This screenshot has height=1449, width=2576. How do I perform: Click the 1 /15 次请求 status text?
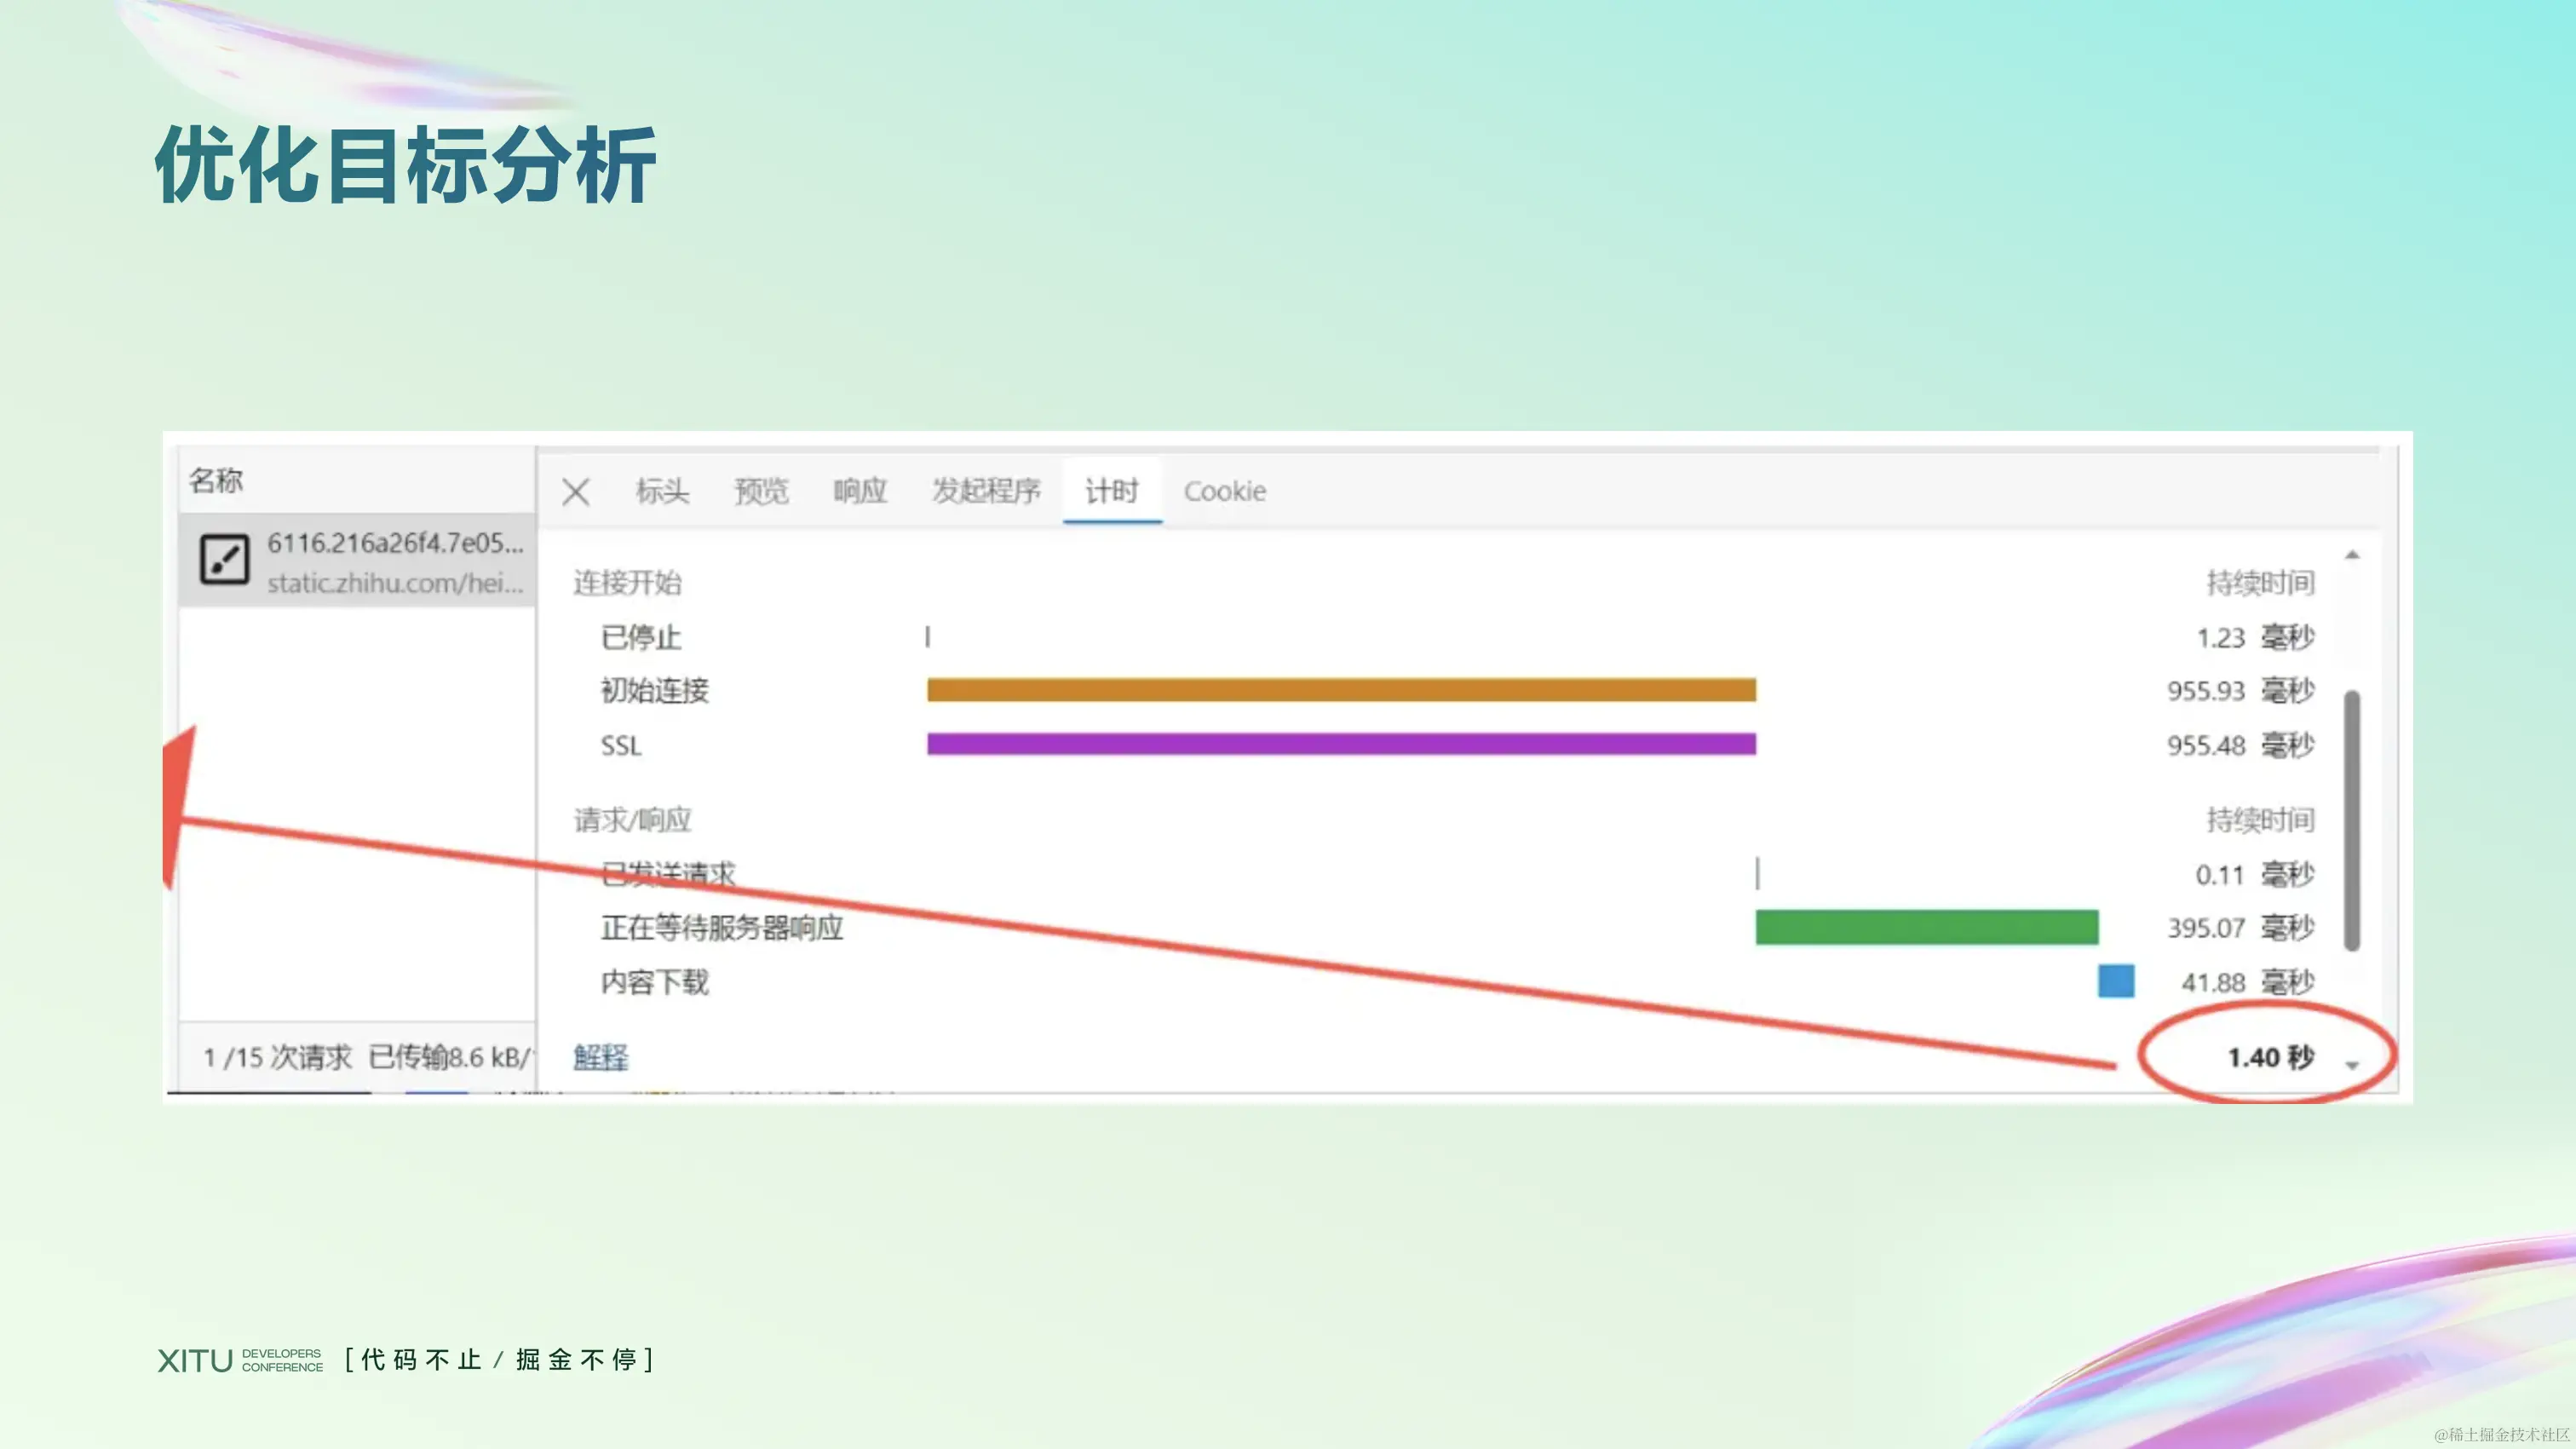pos(278,1057)
